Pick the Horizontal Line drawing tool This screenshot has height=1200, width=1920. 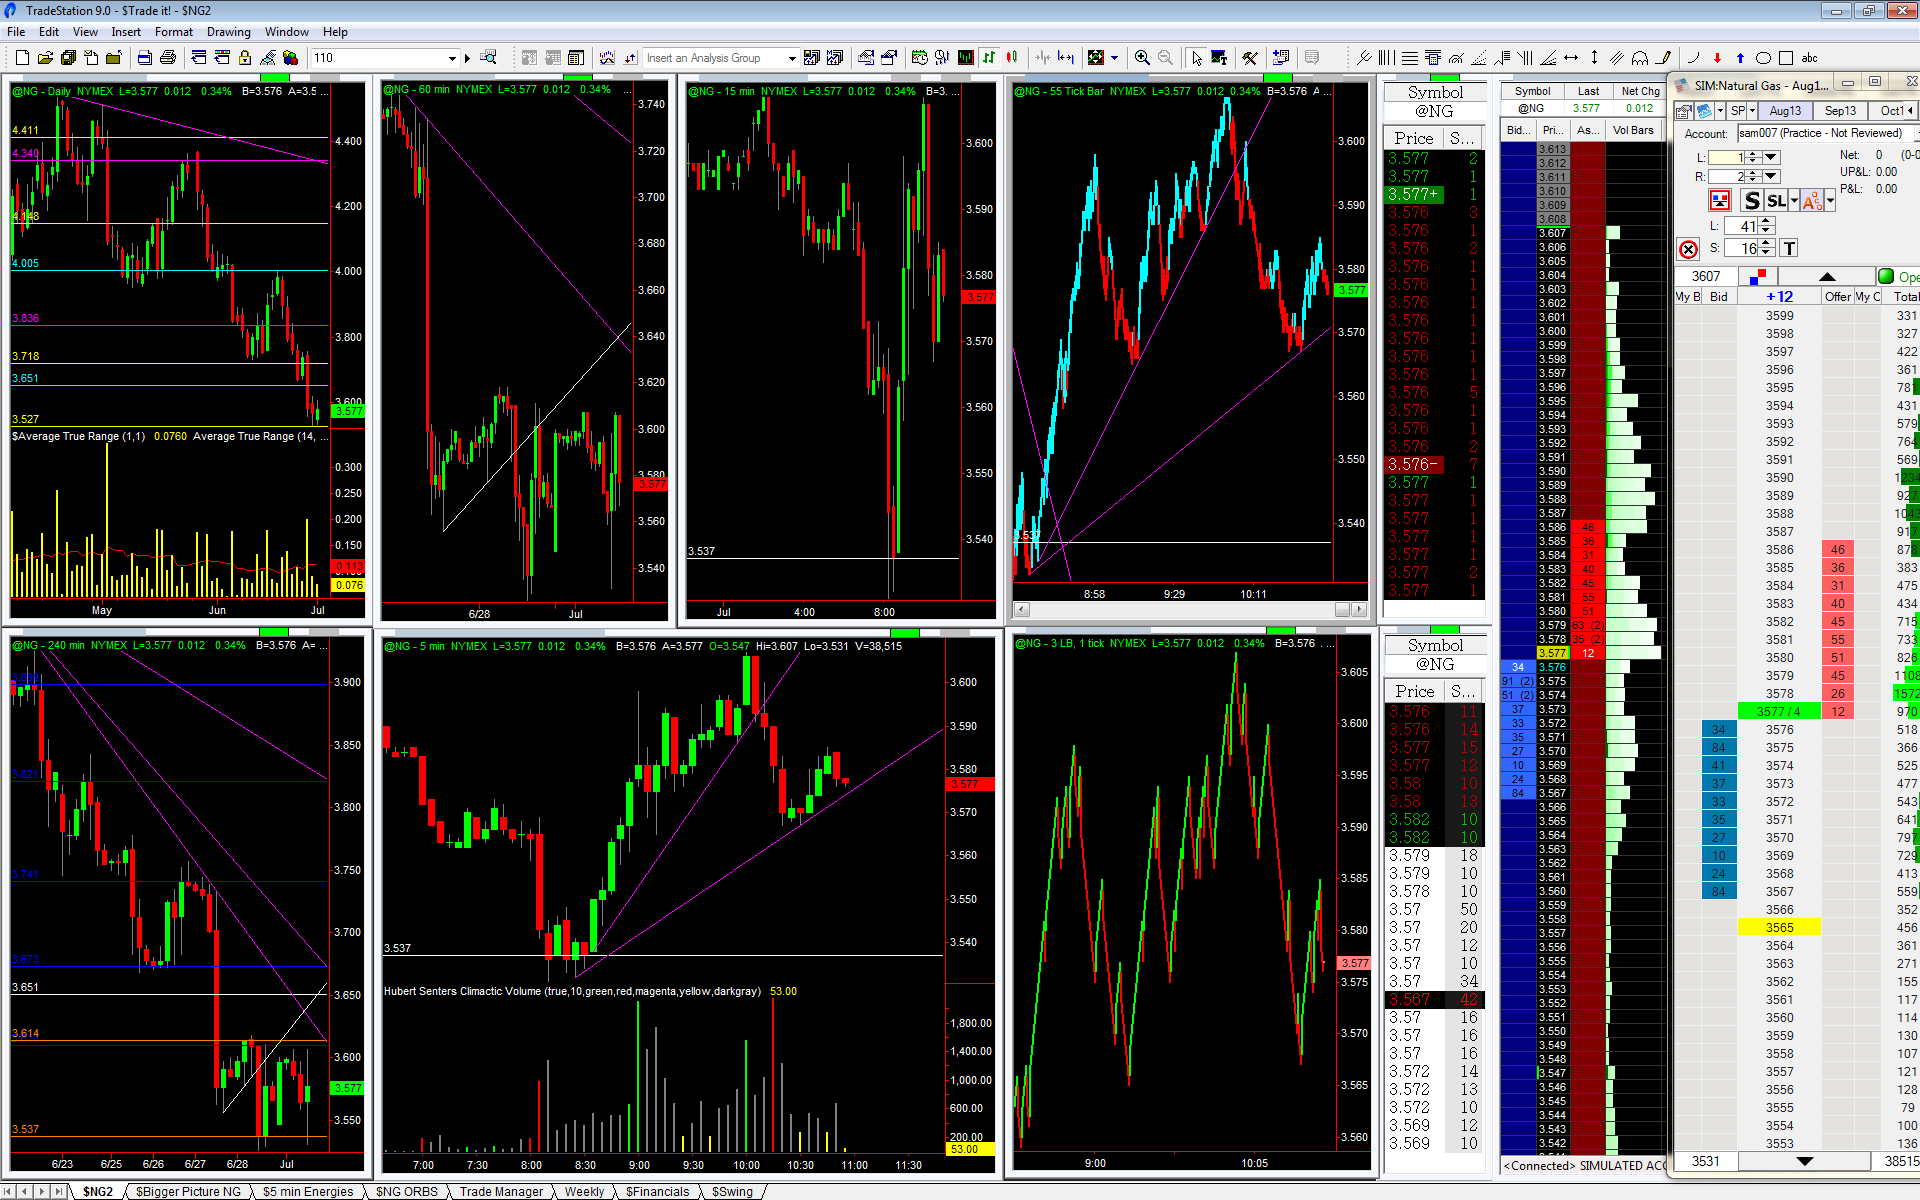point(1571,58)
